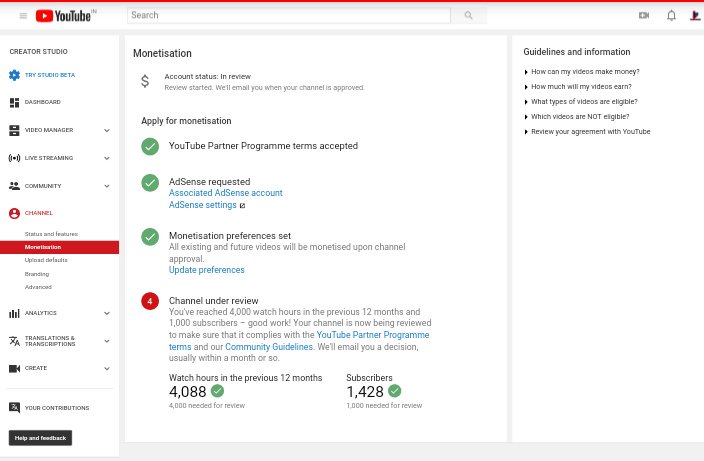Click the Your Contributions icon
The height and width of the screenshot is (461, 704).
pos(14,408)
